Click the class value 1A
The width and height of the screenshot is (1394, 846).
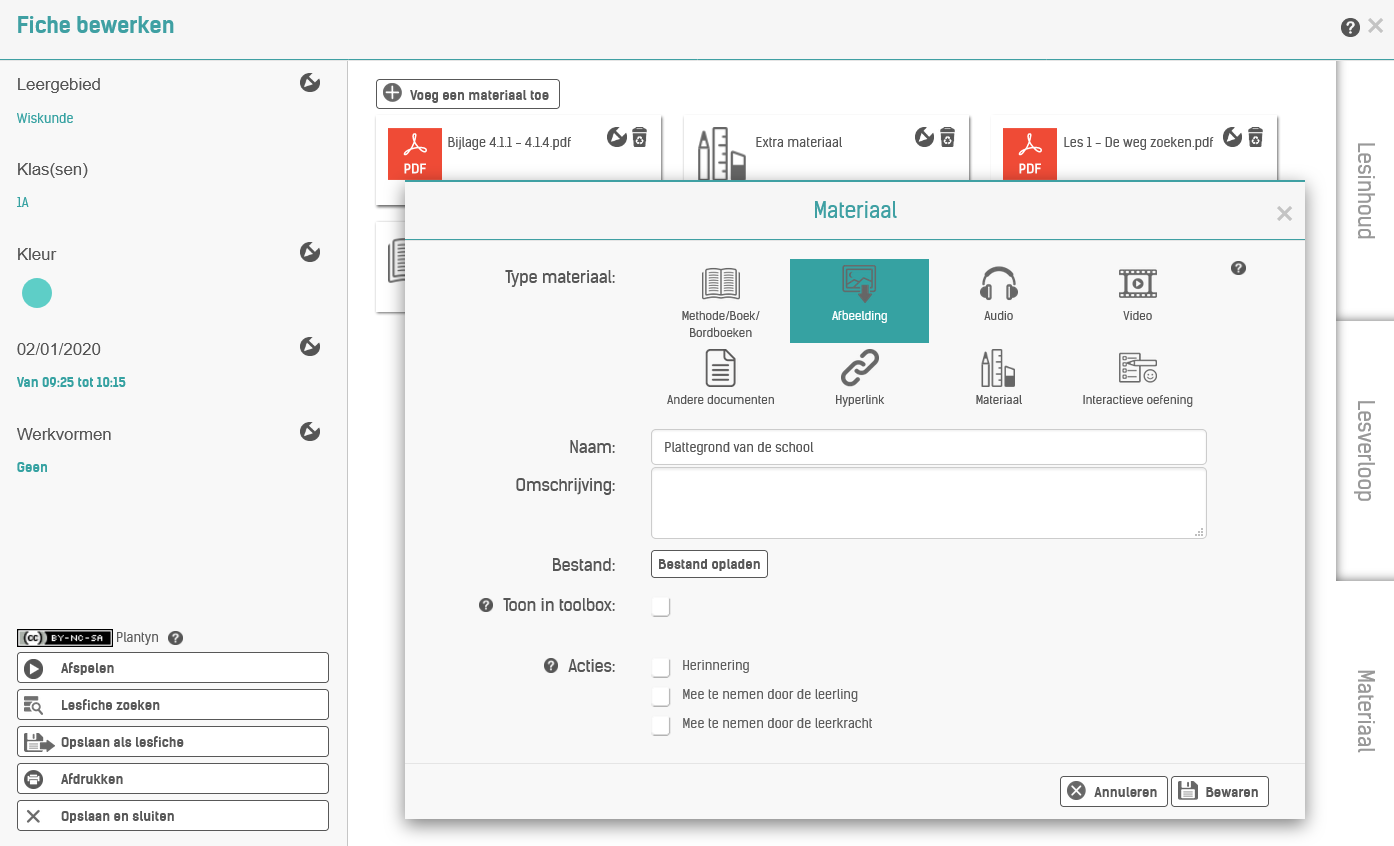pos(23,202)
